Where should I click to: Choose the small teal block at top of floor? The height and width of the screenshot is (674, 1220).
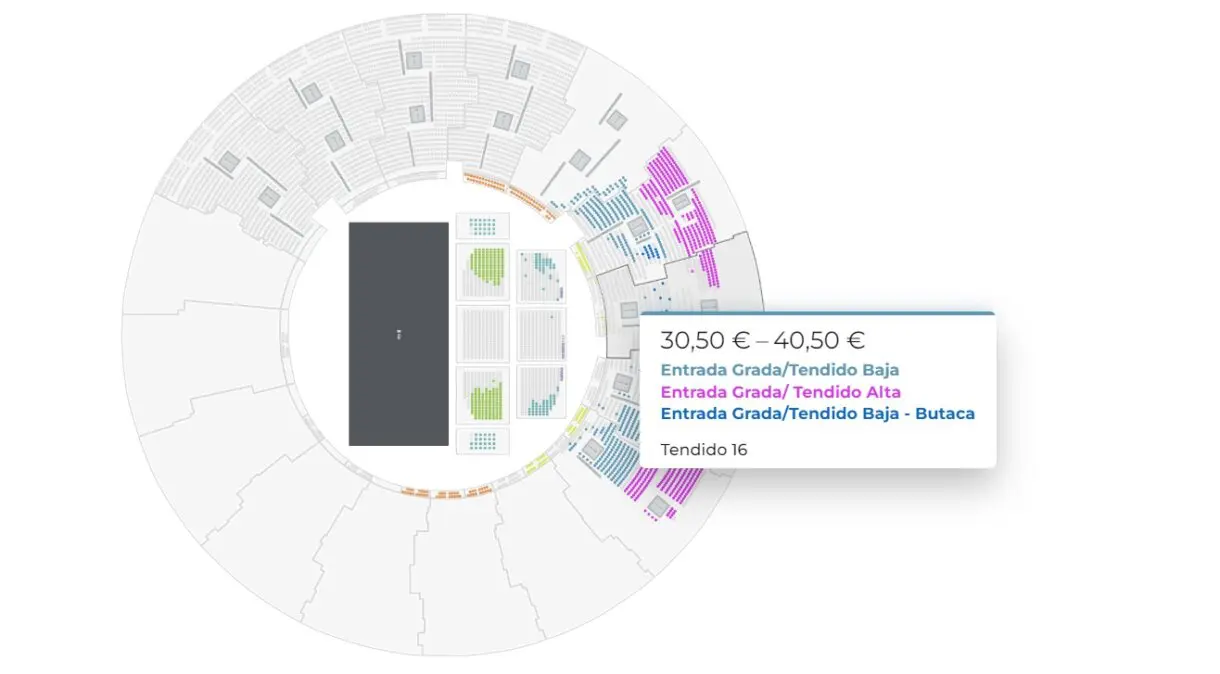[x=483, y=225]
